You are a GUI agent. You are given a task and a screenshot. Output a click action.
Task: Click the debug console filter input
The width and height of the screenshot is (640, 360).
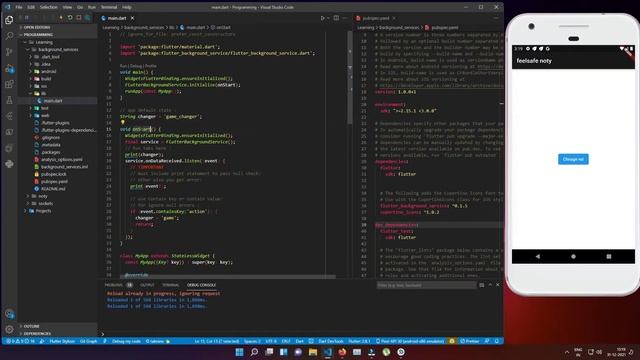[x=426, y=285]
